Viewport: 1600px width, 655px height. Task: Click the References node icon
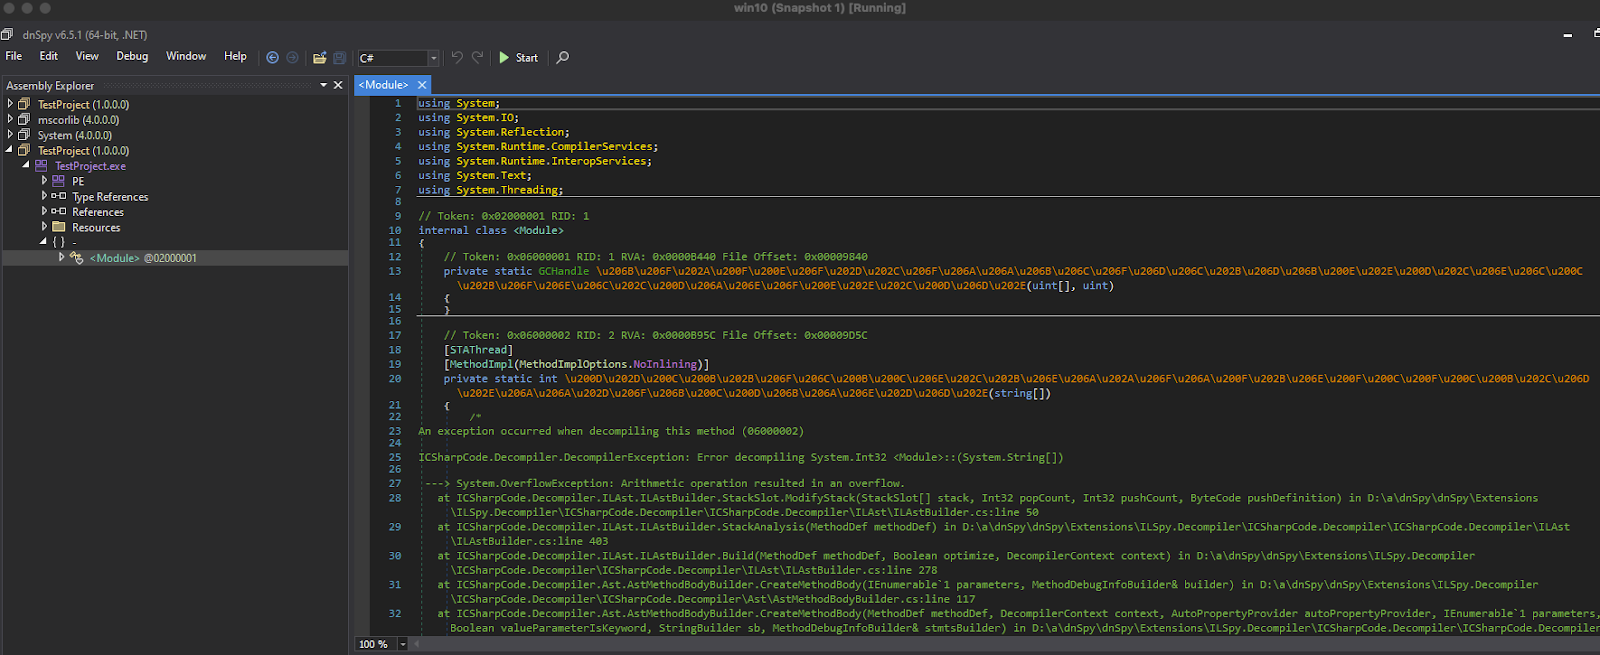[x=58, y=211]
